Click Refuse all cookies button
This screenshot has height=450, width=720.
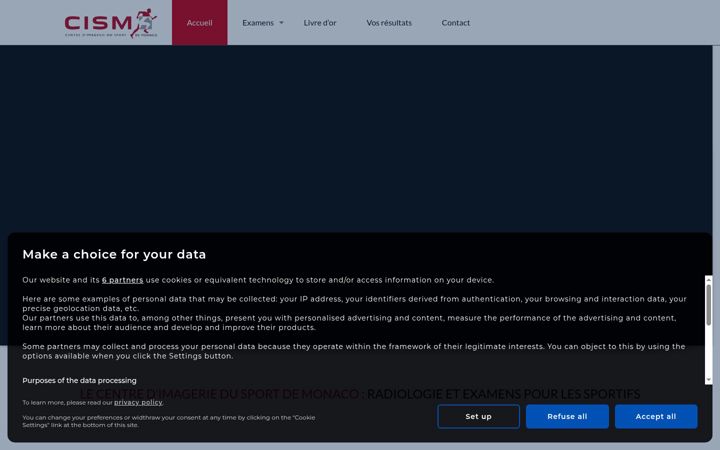click(x=567, y=416)
